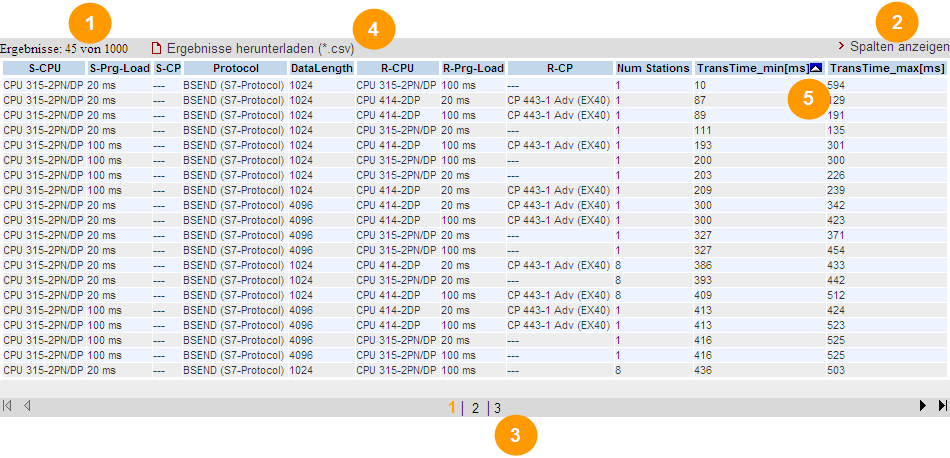Go to first page icon

7,406
